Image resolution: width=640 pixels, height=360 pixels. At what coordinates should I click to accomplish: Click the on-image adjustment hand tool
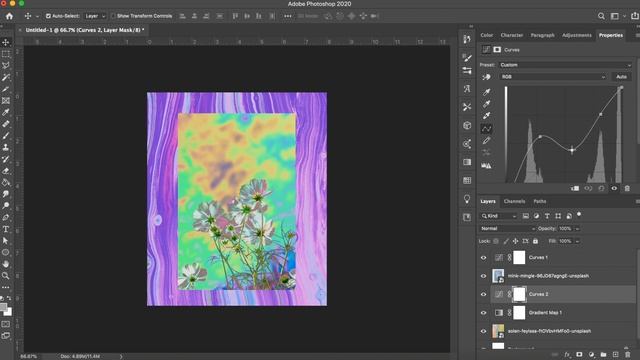click(487, 77)
